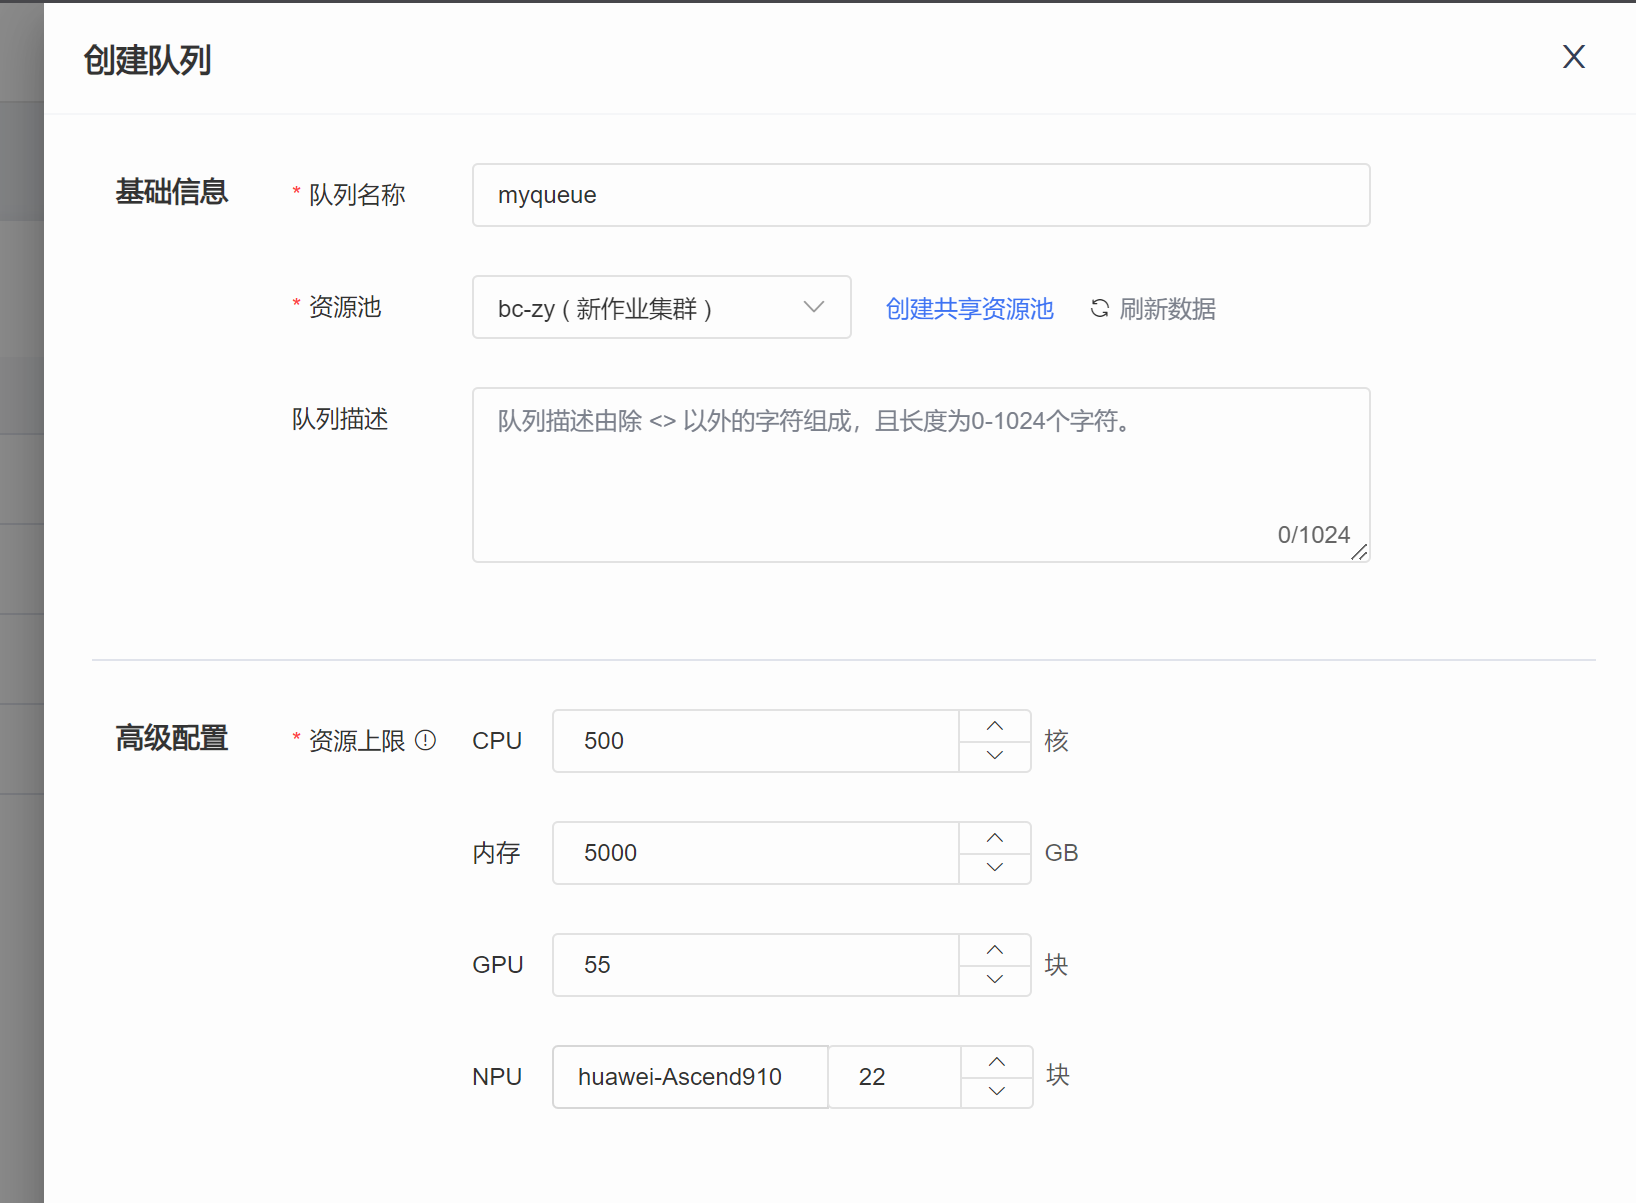This screenshot has width=1636, height=1203.
Task: Click the 队列名称 label
Action: (x=356, y=194)
